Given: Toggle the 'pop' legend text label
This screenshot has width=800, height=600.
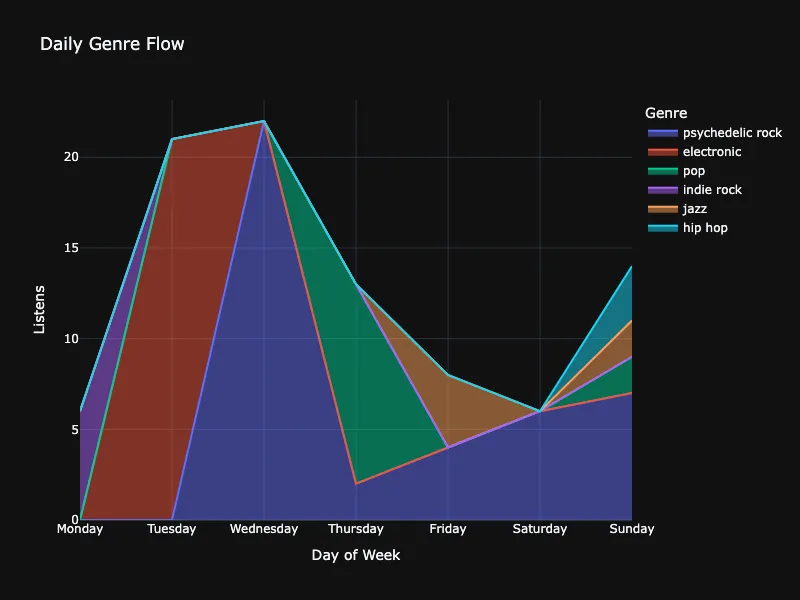Looking at the screenshot, I should point(694,171).
